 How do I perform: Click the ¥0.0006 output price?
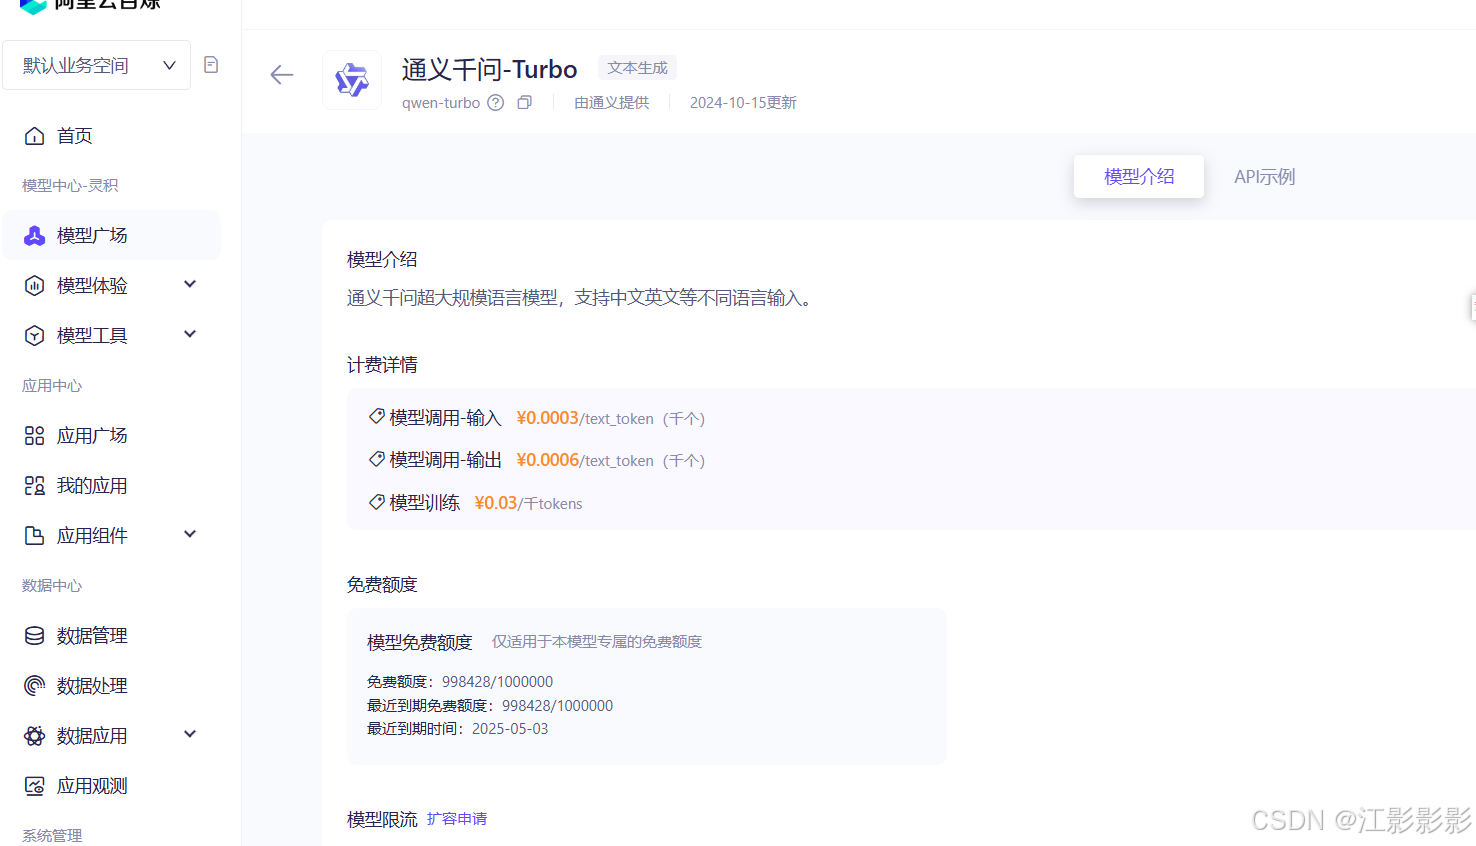[x=547, y=460]
